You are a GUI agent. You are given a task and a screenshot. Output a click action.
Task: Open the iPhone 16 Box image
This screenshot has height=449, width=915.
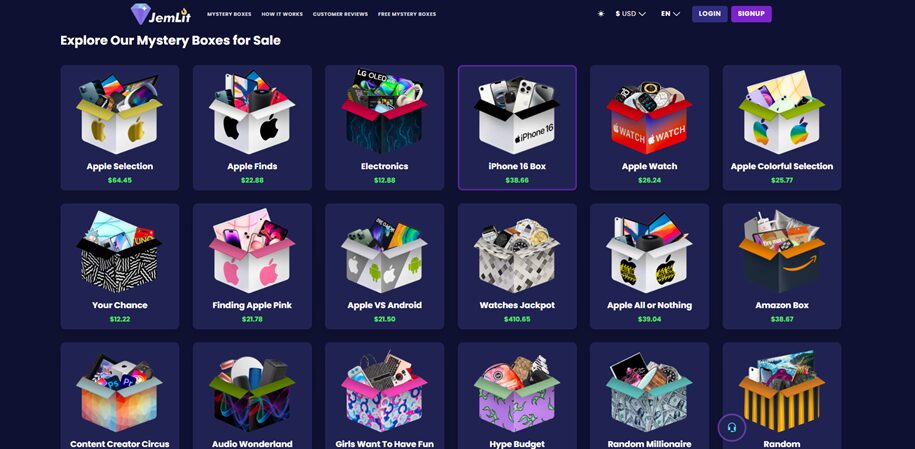point(517,115)
